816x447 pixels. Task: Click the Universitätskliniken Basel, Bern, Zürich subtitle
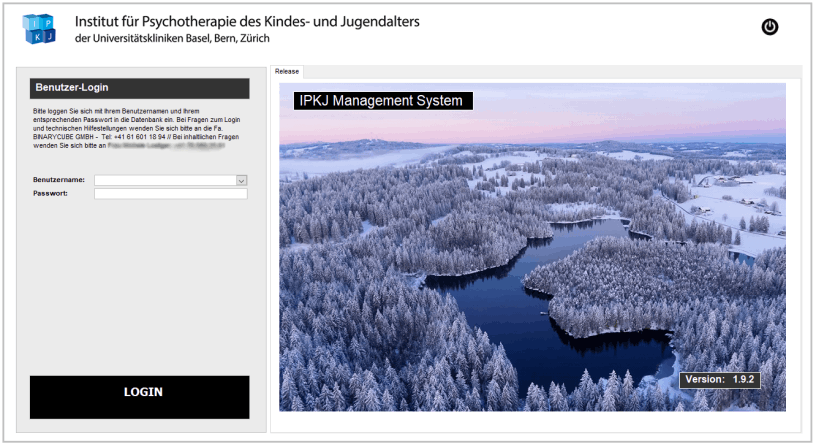click(x=172, y=39)
